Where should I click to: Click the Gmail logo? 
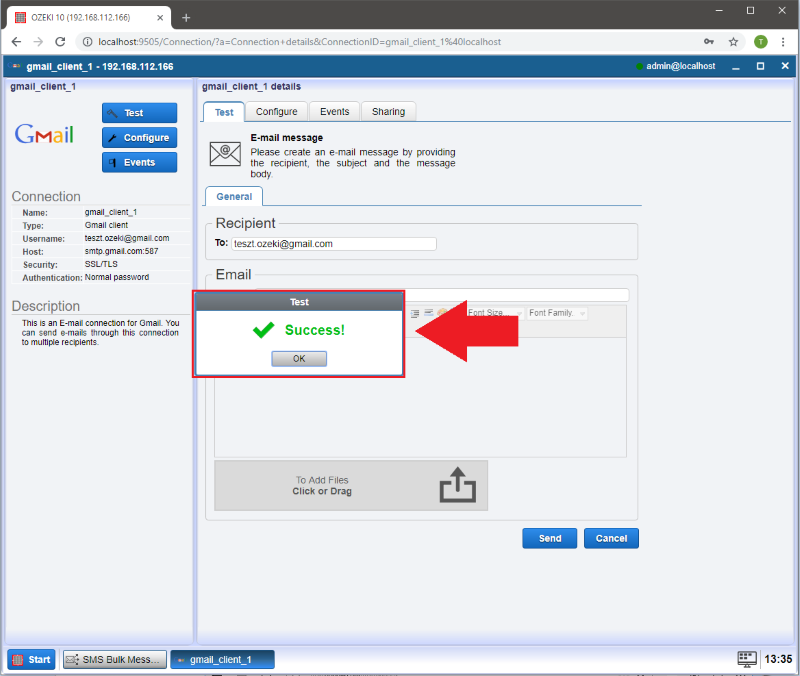click(x=44, y=135)
